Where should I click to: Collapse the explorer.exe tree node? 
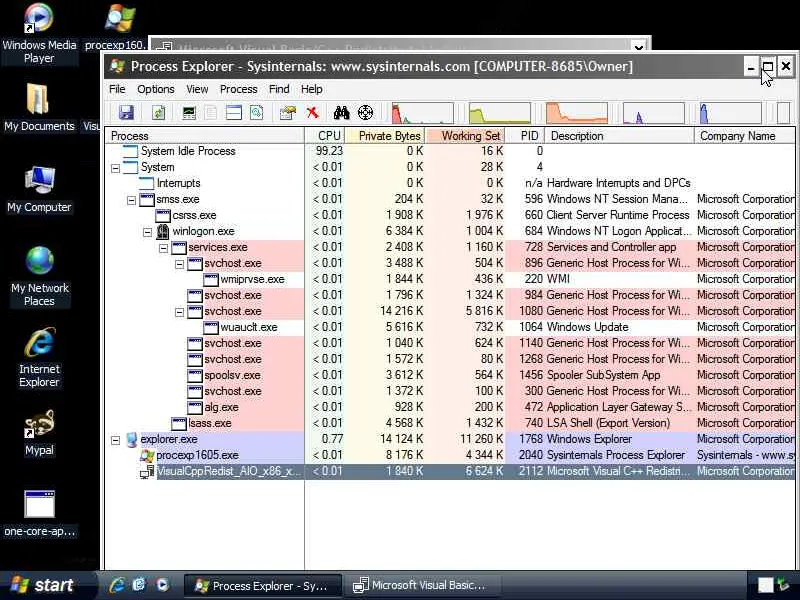[x=115, y=440]
